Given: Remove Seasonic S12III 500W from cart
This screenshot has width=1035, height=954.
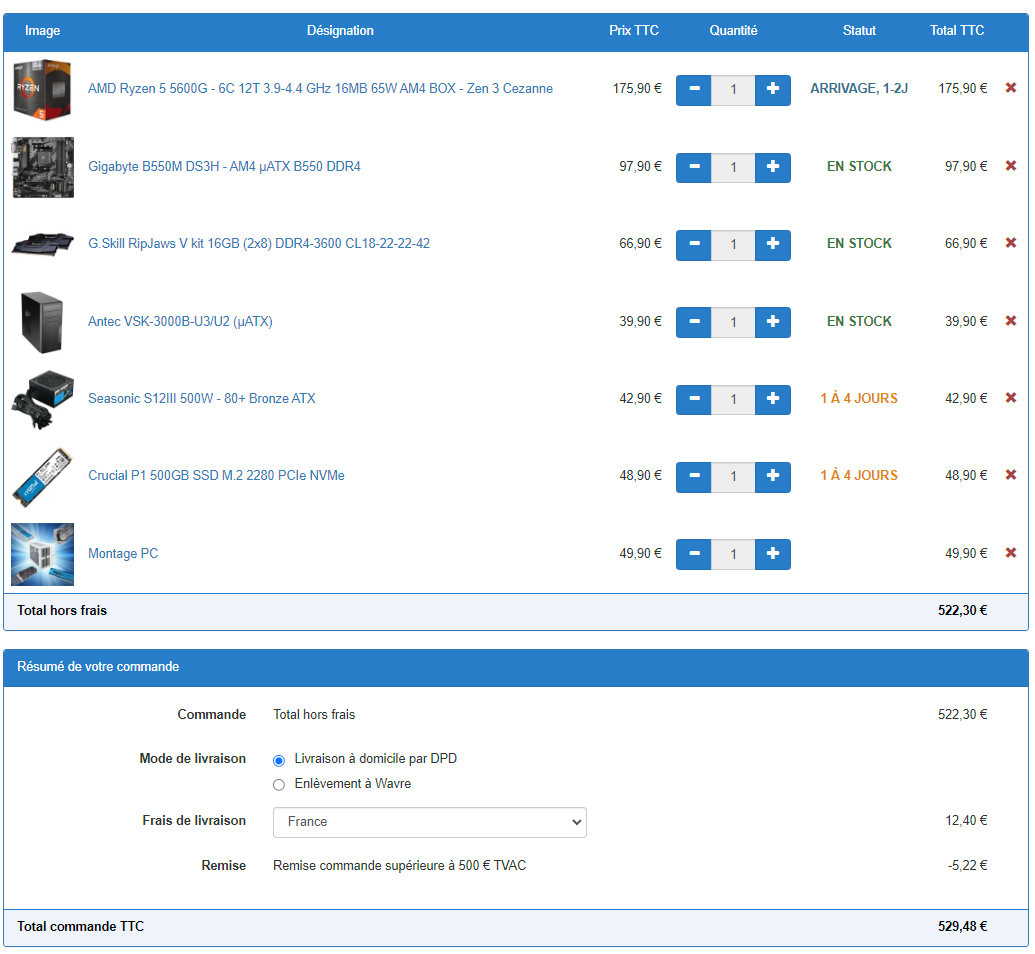Looking at the screenshot, I should [x=1011, y=398].
